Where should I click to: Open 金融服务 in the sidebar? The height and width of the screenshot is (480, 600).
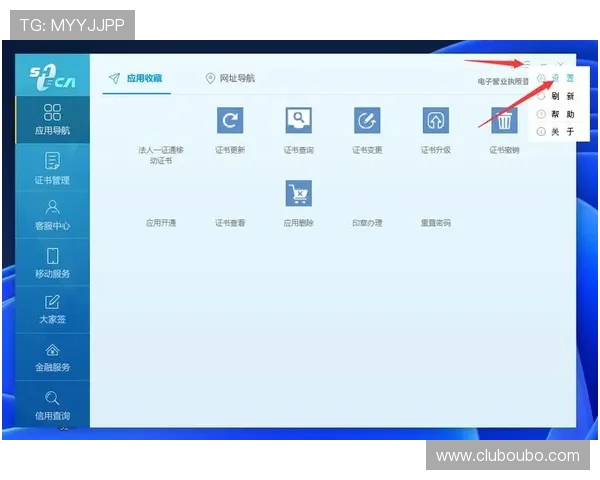click(52, 357)
